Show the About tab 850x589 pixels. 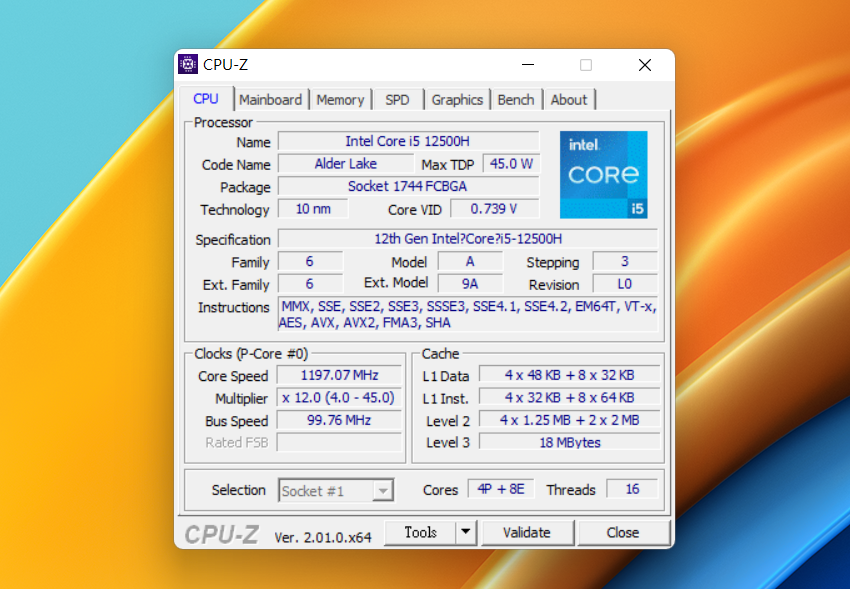point(569,100)
